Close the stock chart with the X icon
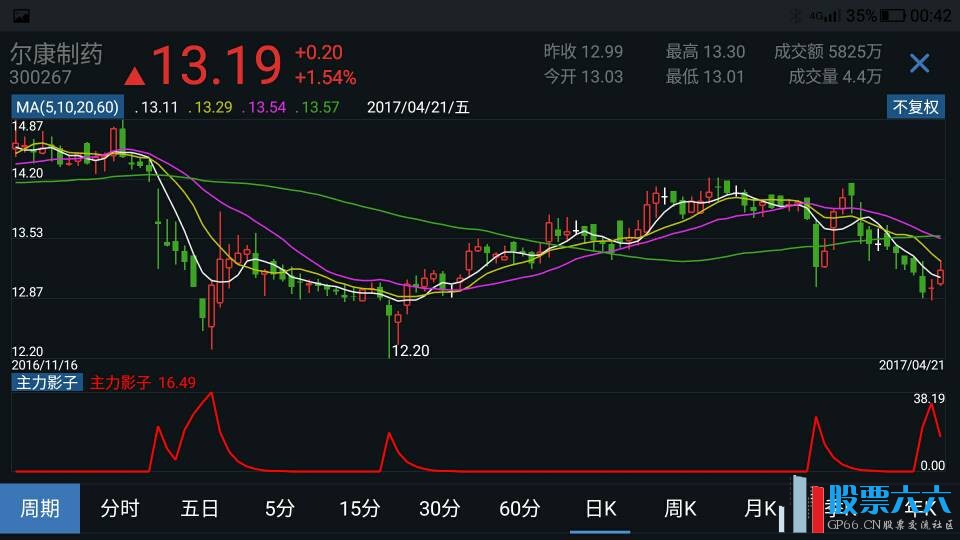This screenshot has width=960, height=540. [919, 64]
